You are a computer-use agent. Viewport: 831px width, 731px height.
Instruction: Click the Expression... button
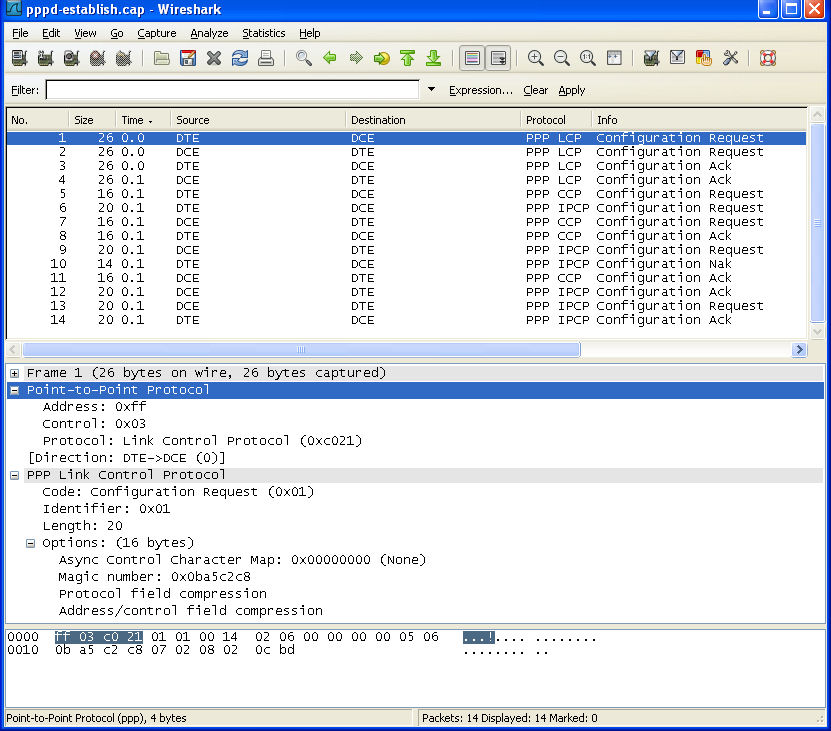point(480,90)
